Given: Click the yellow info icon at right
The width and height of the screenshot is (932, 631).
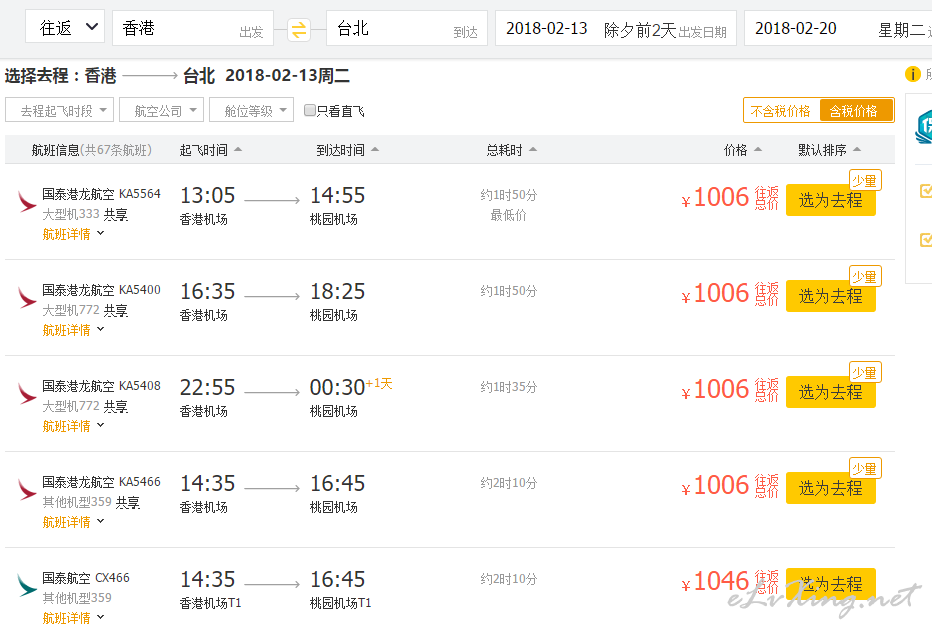Looking at the screenshot, I should (x=912, y=74).
